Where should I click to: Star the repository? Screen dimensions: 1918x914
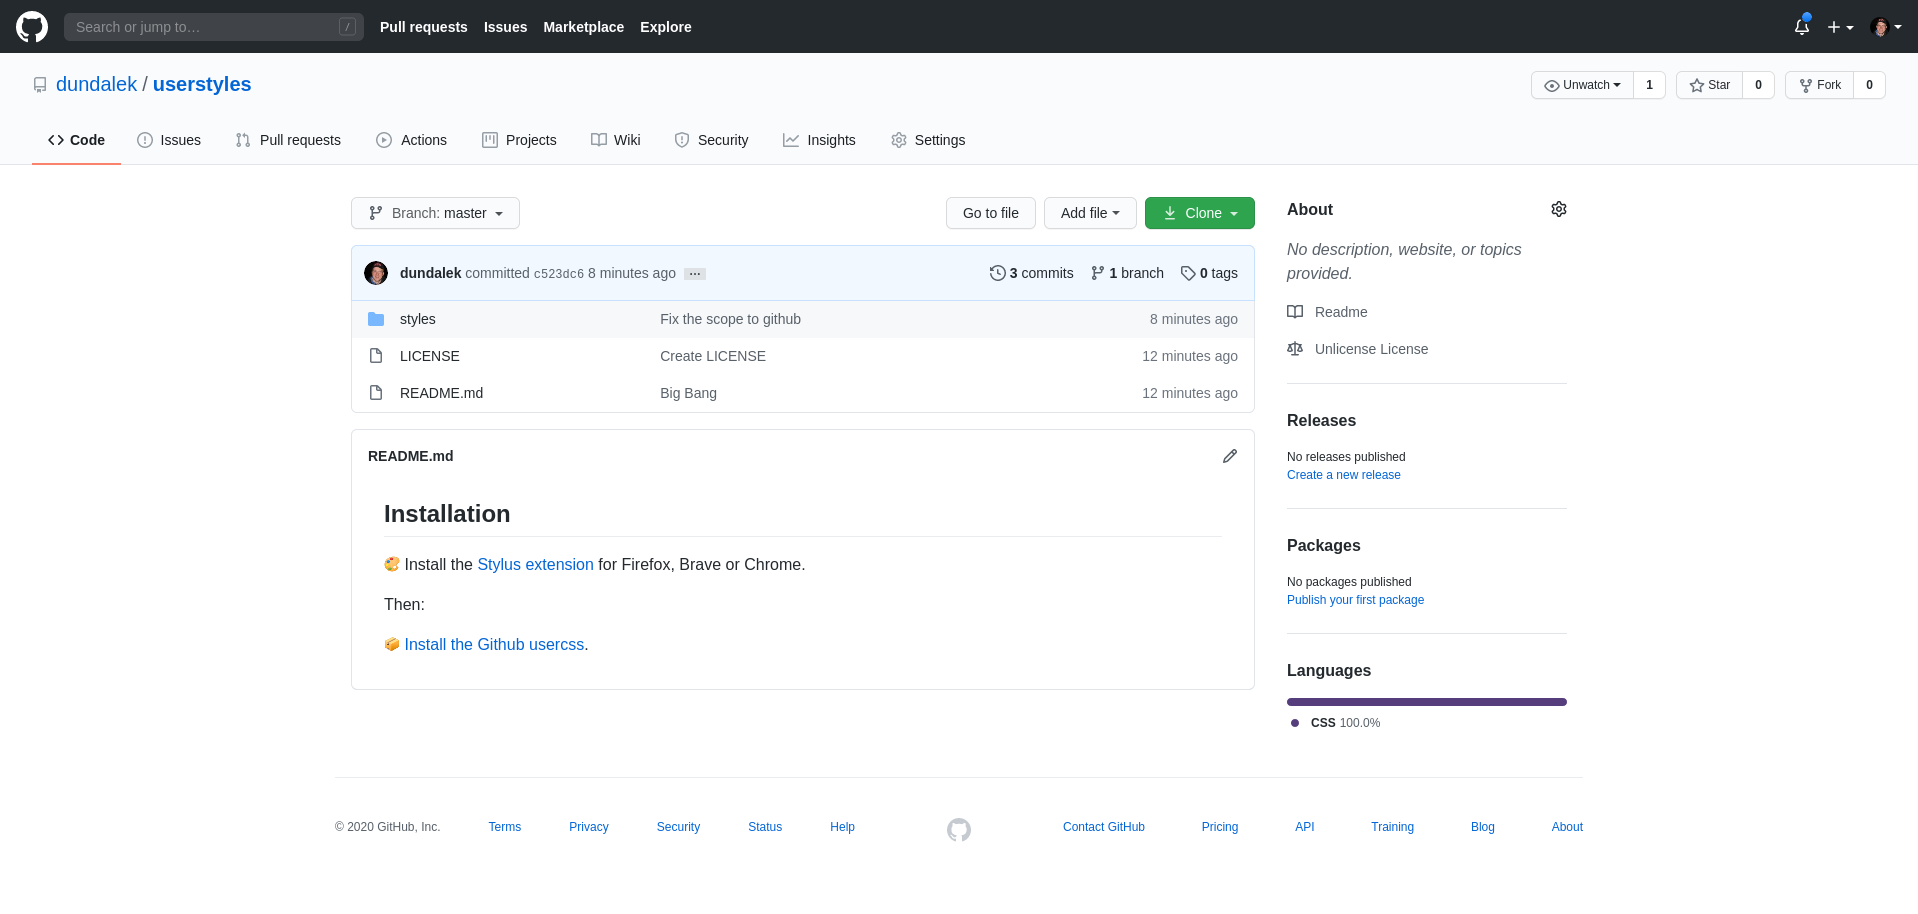point(1710,85)
